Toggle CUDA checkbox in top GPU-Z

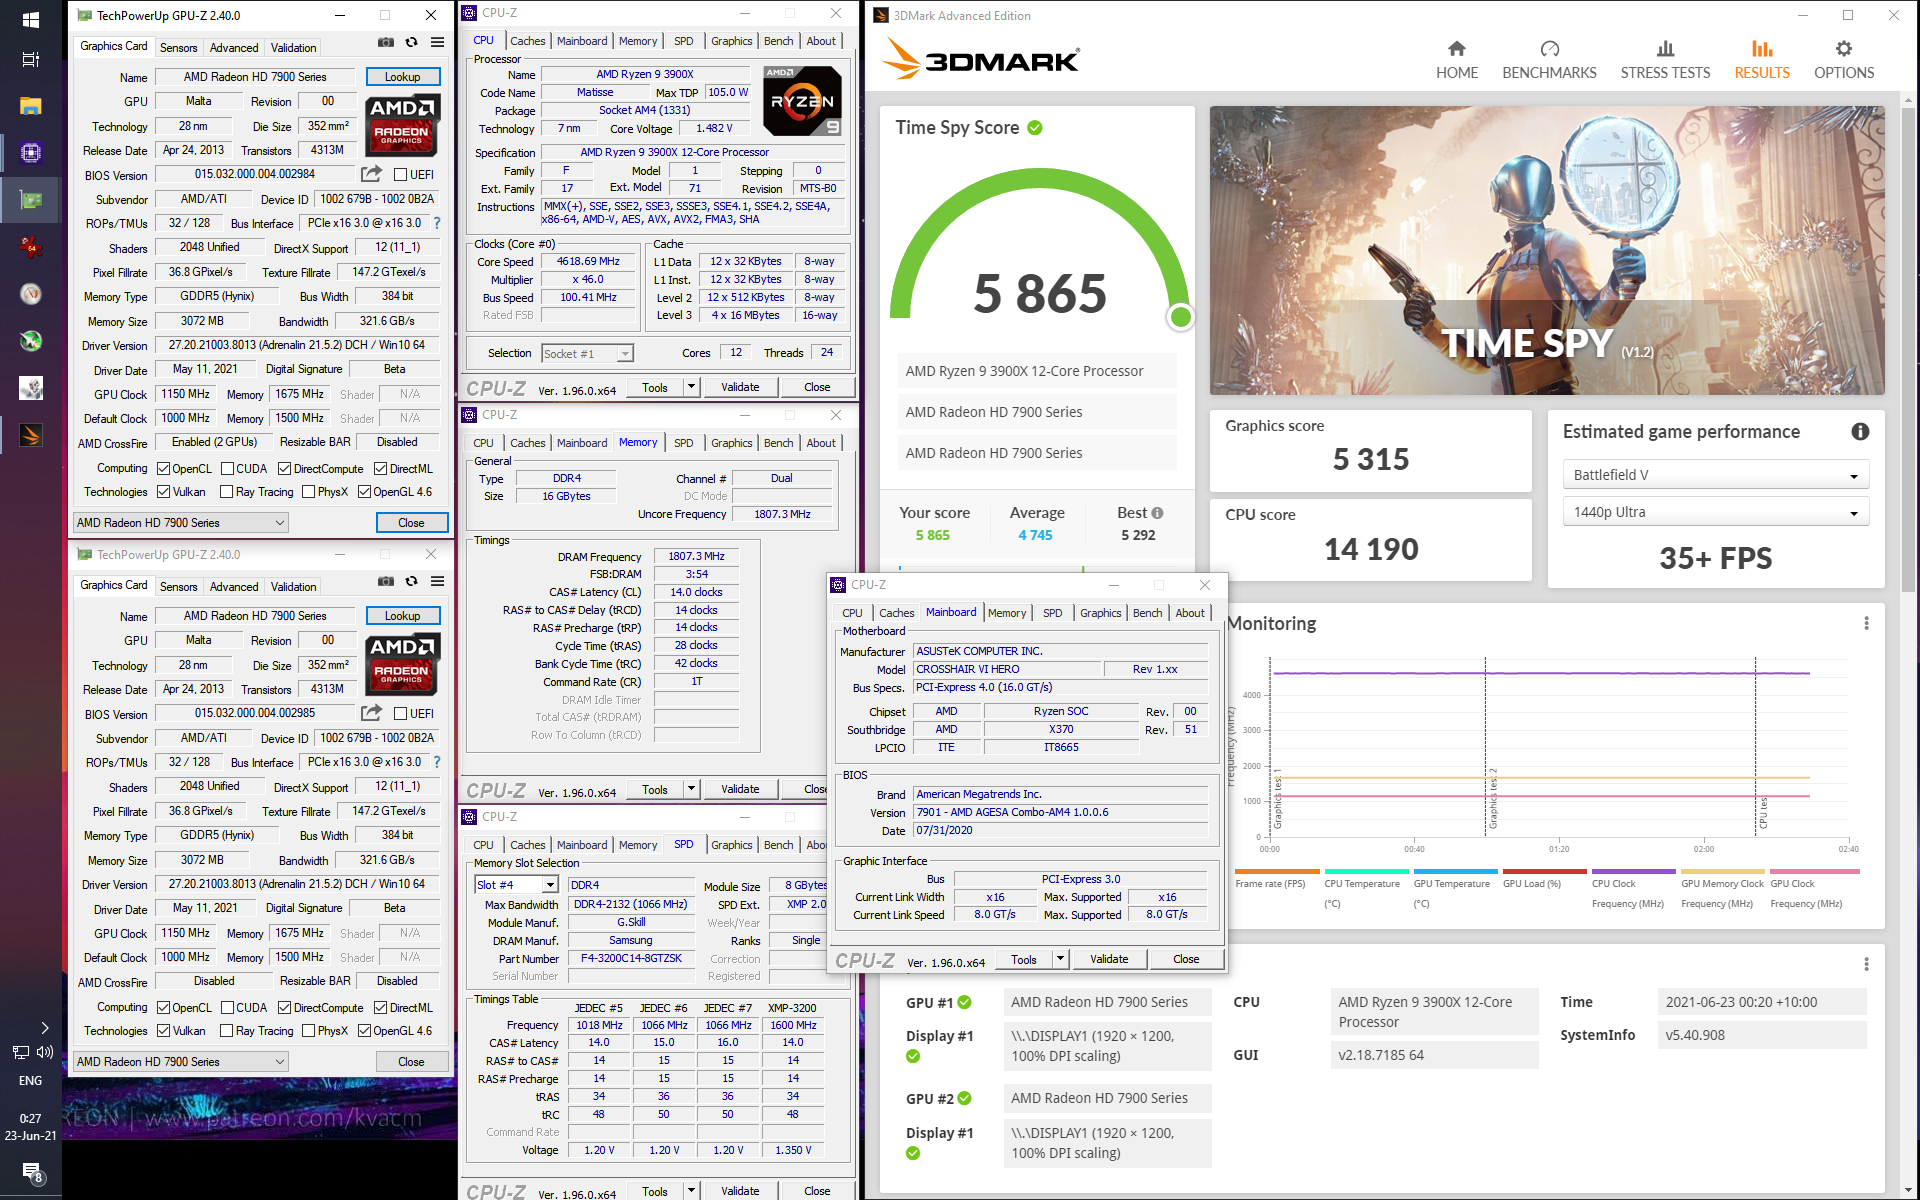click(227, 468)
